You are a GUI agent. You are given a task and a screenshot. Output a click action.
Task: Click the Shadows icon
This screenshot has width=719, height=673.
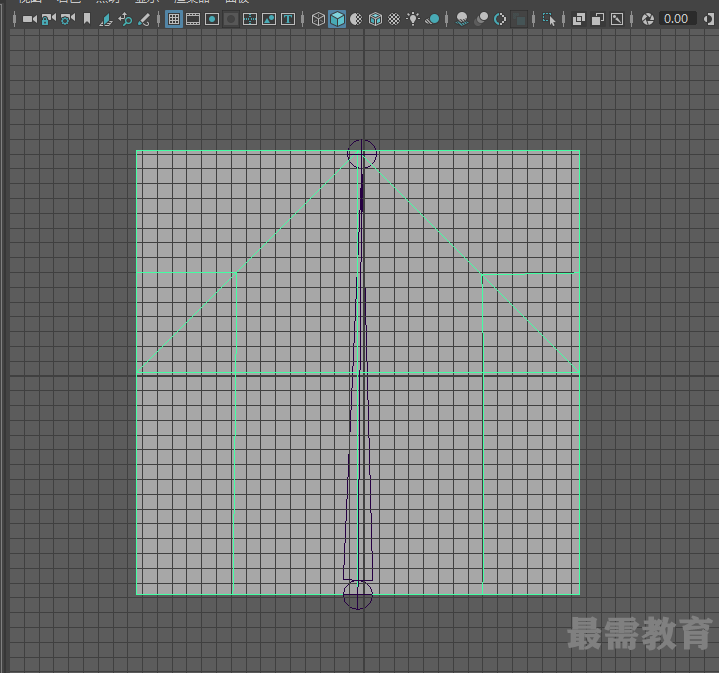coord(432,19)
